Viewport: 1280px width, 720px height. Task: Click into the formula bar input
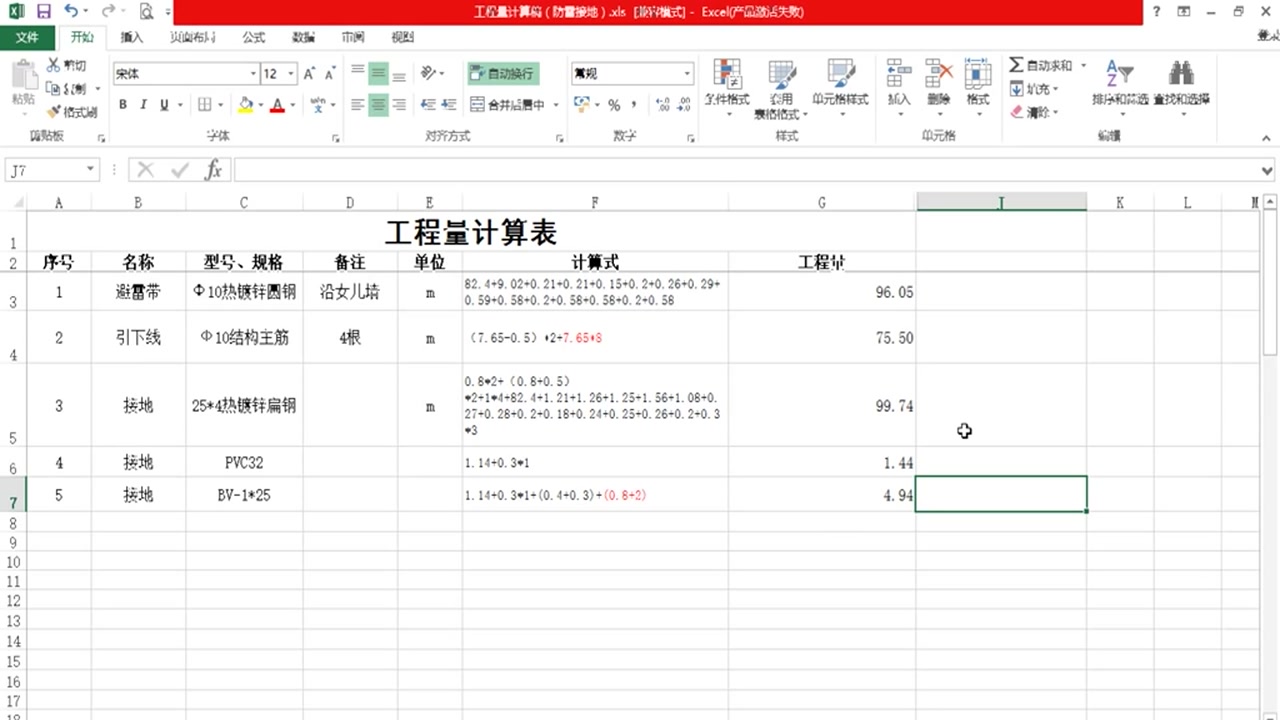click(x=745, y=170)
